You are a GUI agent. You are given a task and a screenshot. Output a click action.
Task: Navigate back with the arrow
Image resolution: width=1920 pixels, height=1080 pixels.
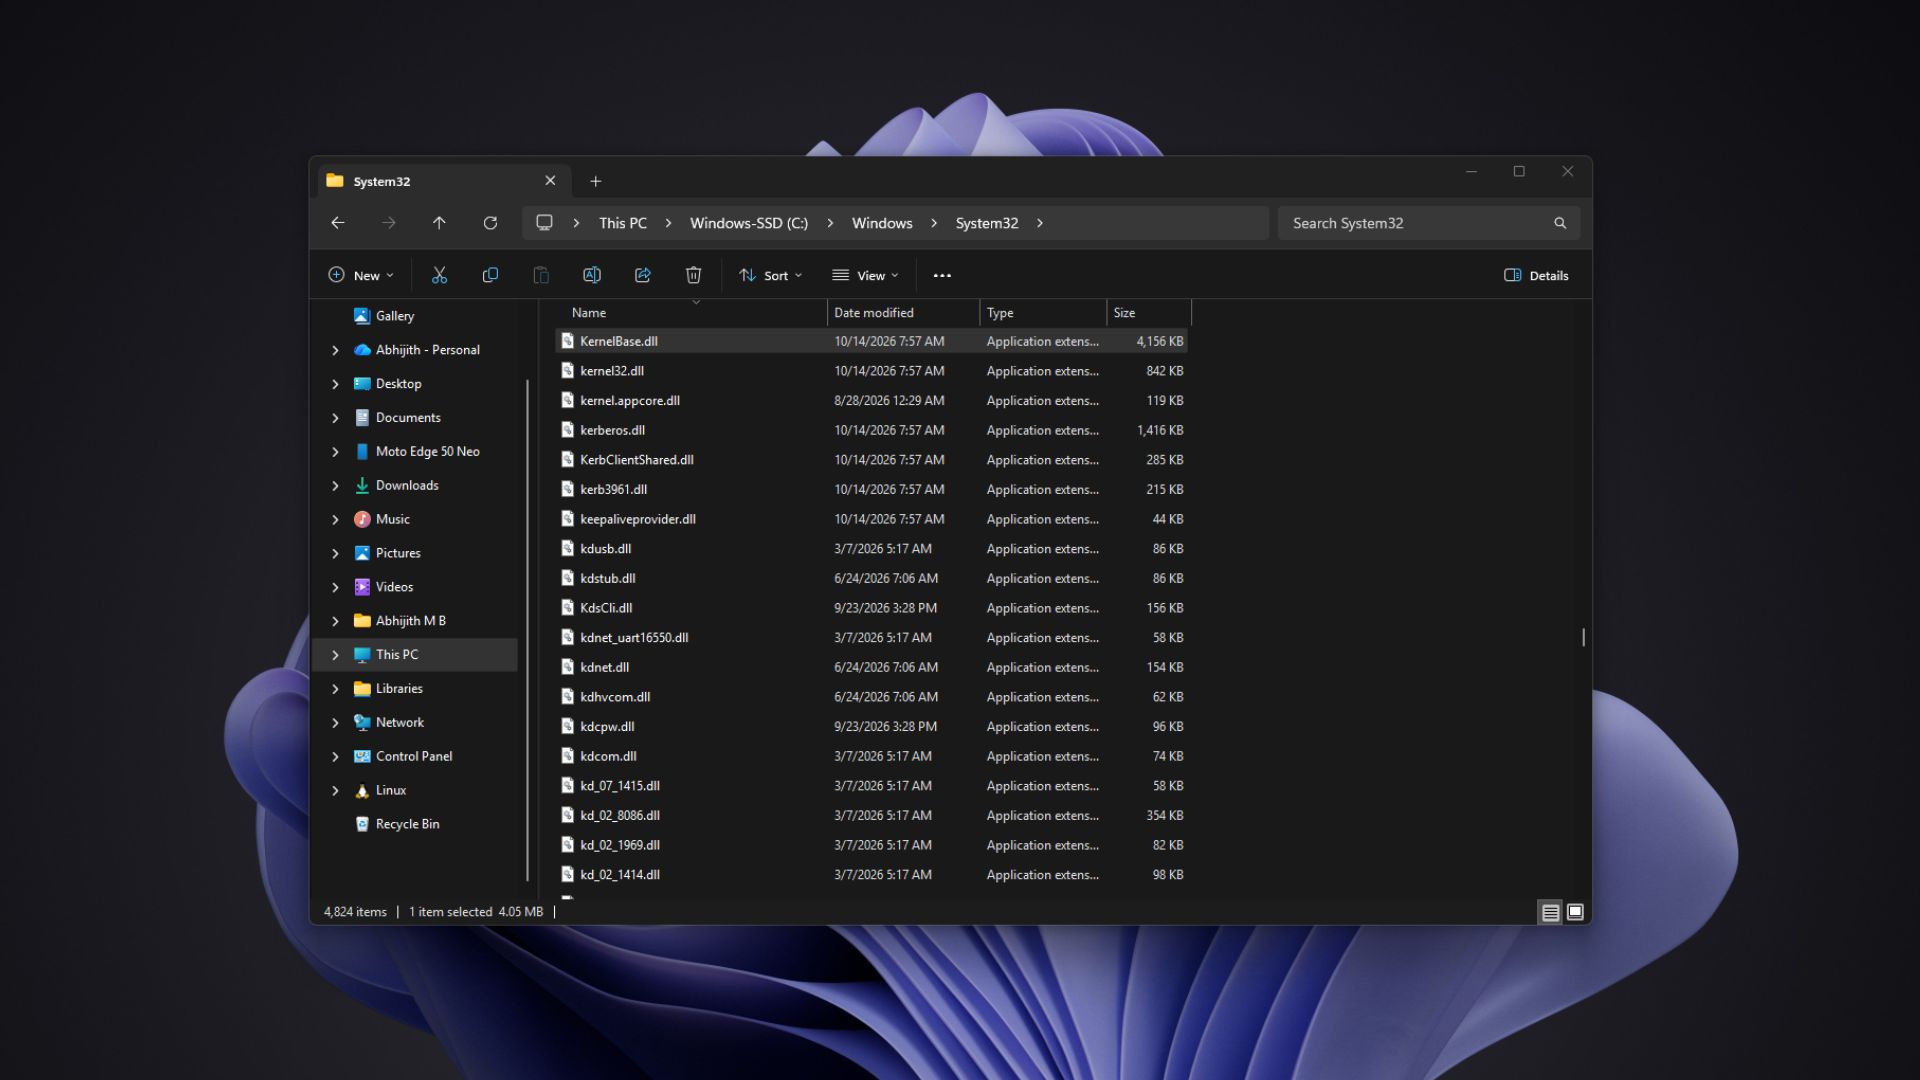tap(338, 223)
